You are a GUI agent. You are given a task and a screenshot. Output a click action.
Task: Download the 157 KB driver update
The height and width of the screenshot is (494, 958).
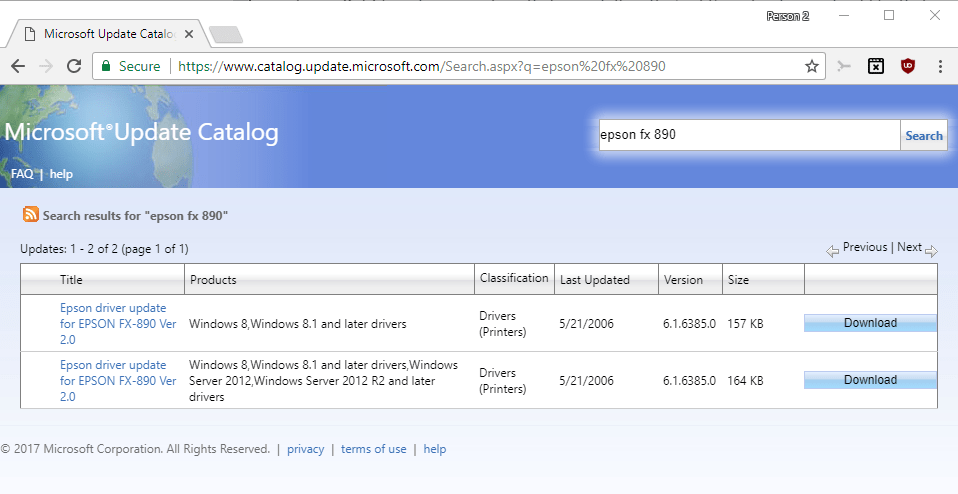pyautogui.click(x=870, y=323)
